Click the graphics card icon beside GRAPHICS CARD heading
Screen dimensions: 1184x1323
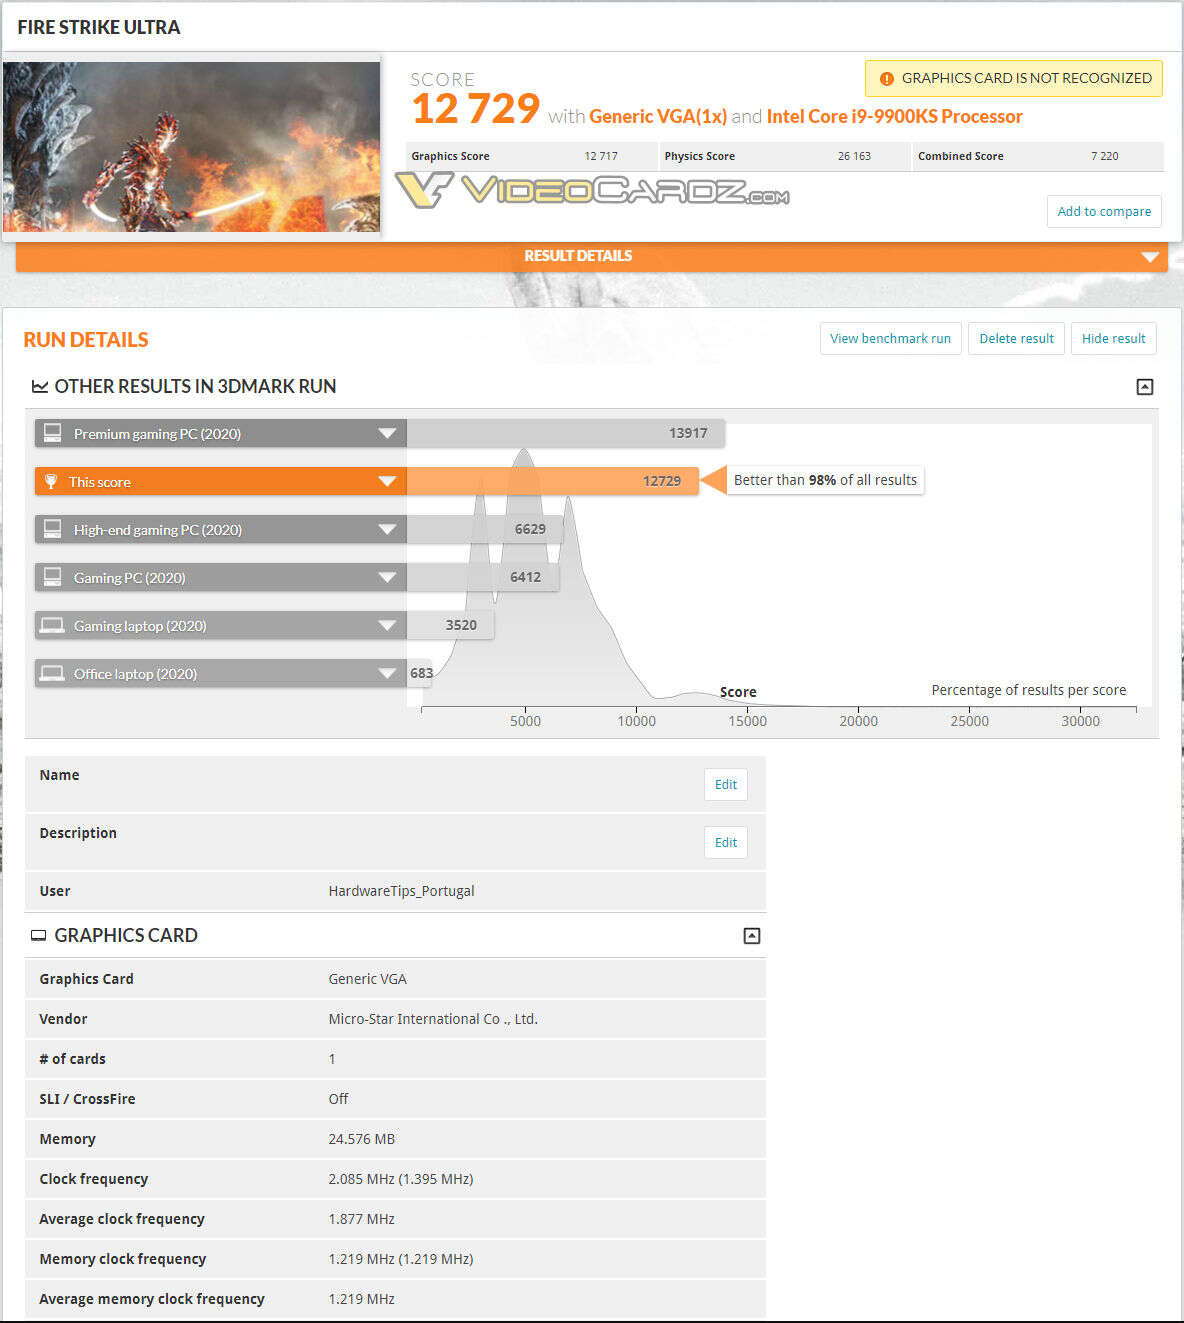coord(39,935)
